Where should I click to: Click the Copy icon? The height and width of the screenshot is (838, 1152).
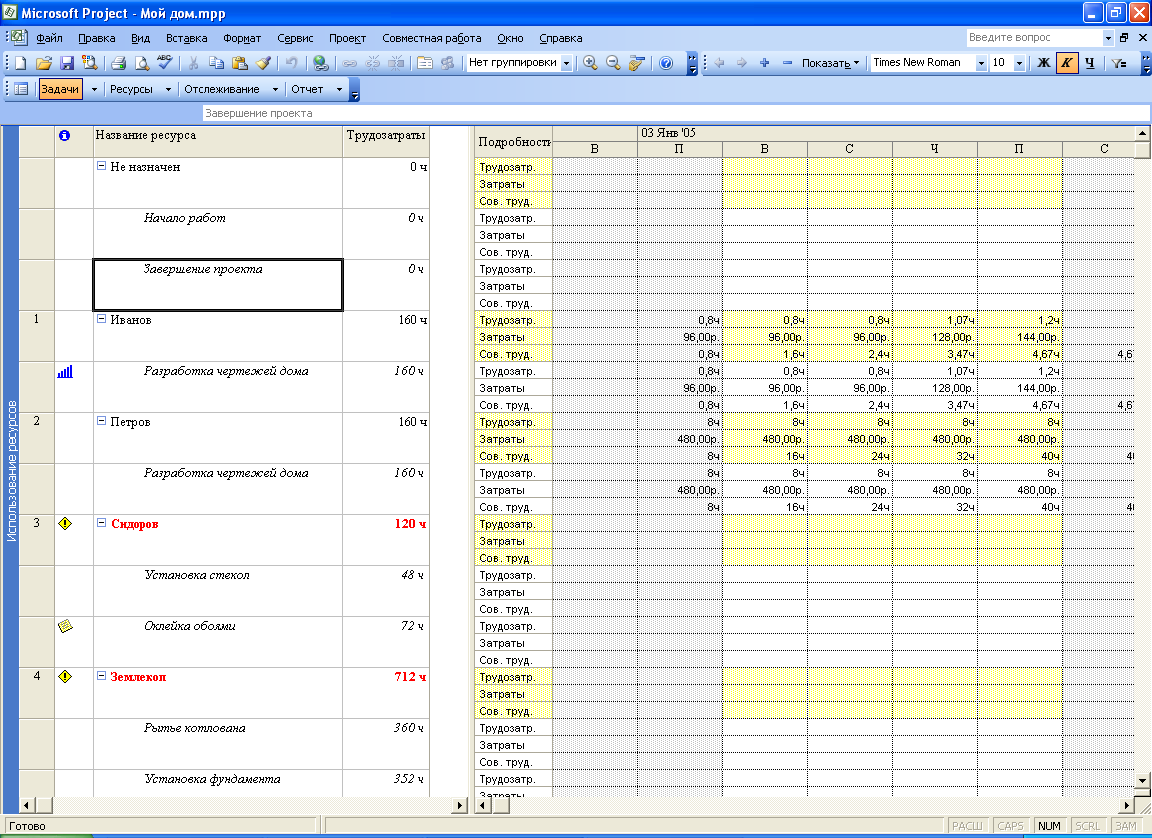[x=216, y=63]
